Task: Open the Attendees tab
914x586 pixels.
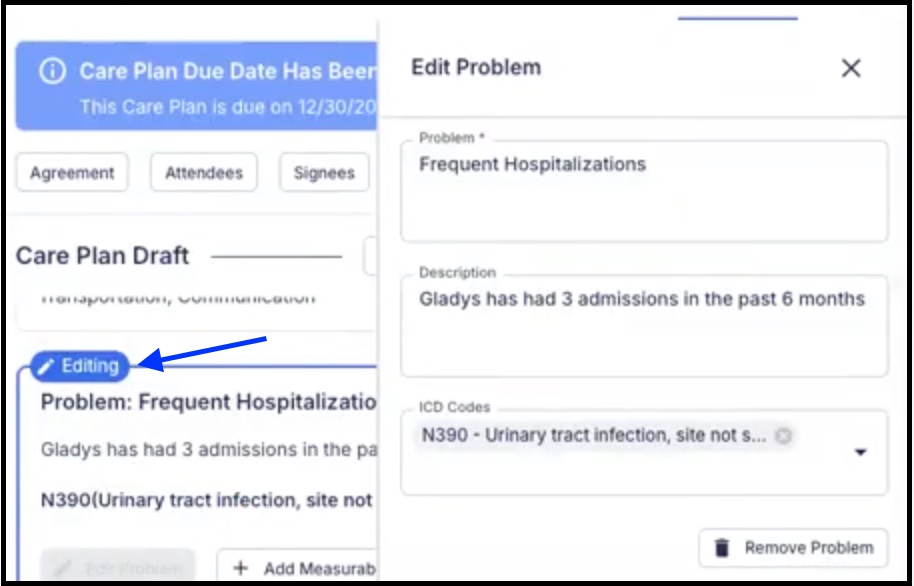Action: (203, 173)
